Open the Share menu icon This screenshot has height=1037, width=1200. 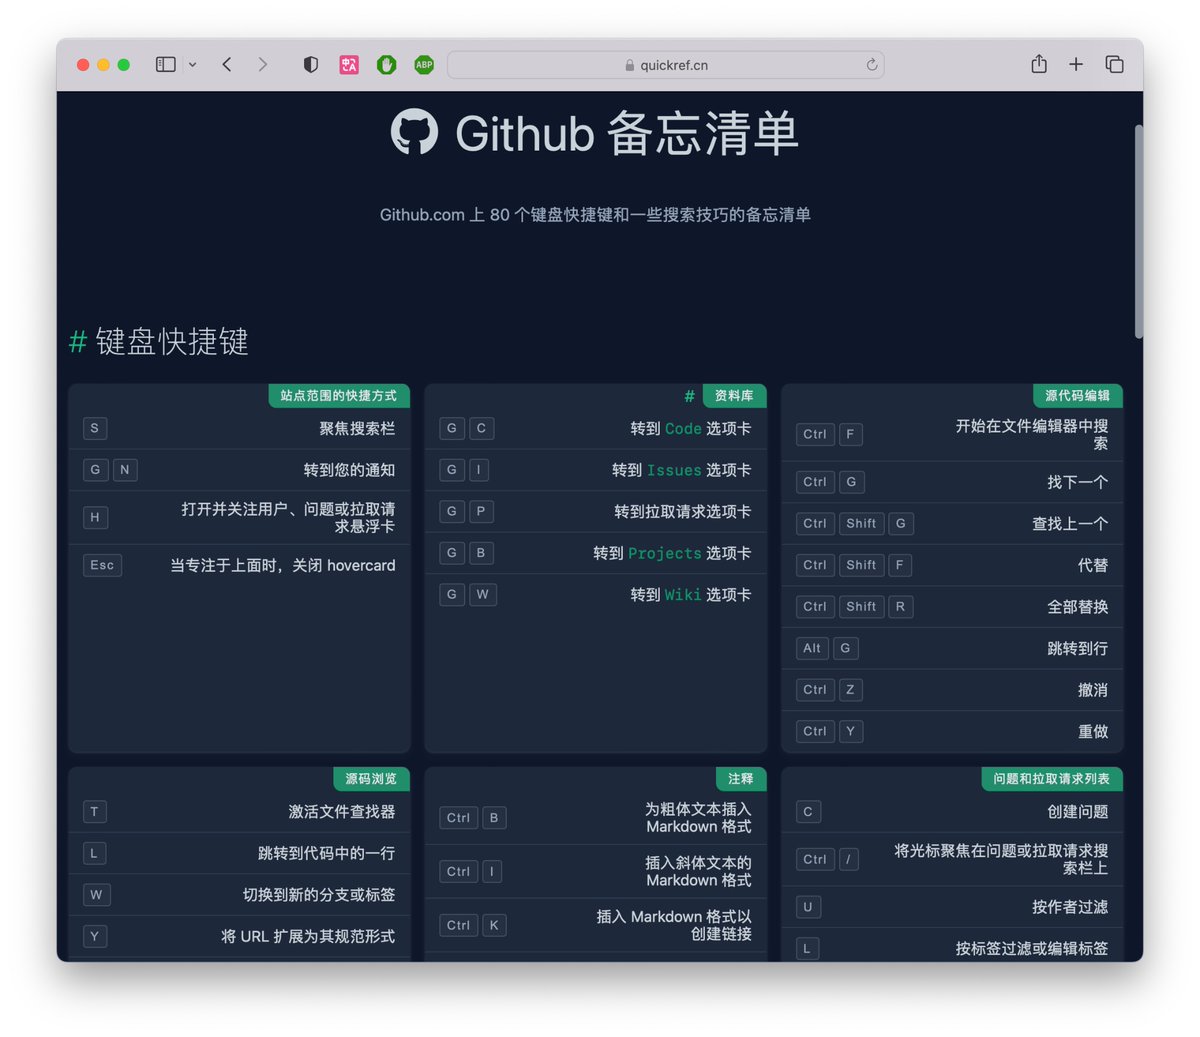1039,63
